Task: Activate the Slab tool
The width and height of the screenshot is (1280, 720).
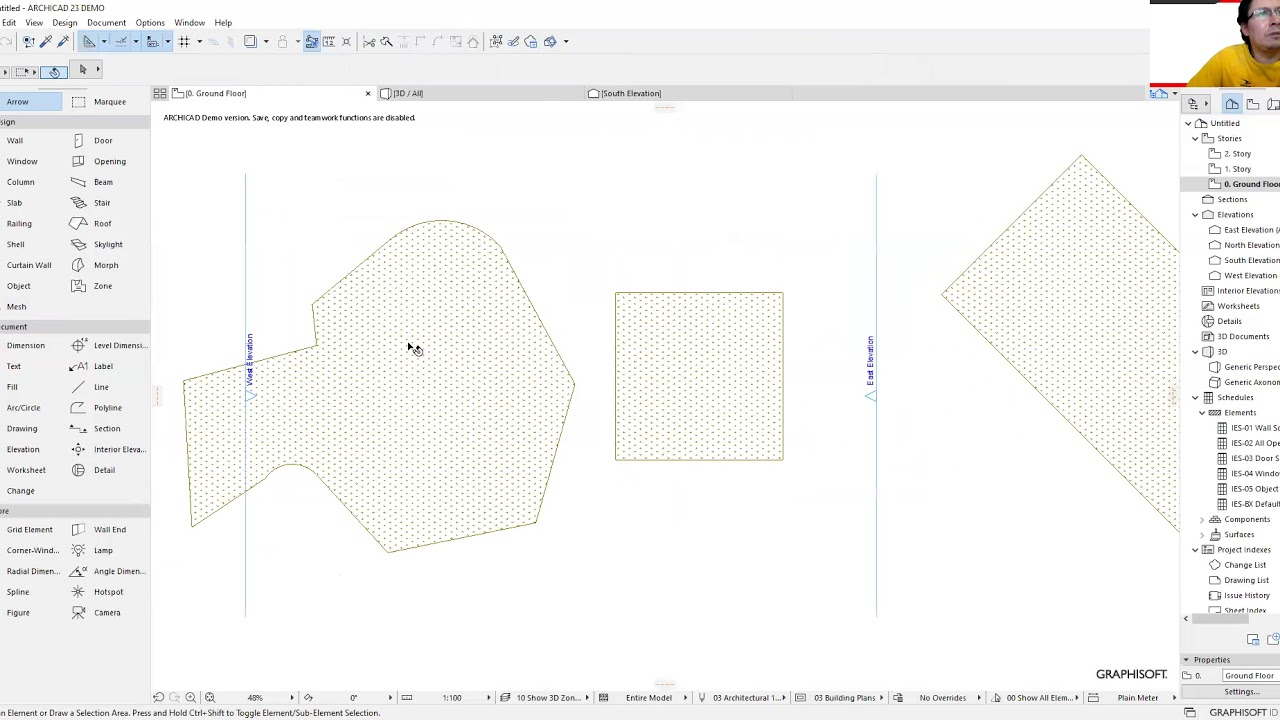Action: click(x=14, y=203)
